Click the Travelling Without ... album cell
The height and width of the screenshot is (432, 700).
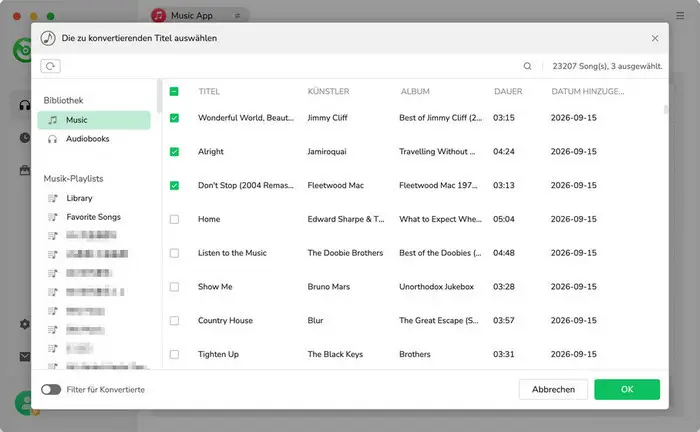coord(437,152)
